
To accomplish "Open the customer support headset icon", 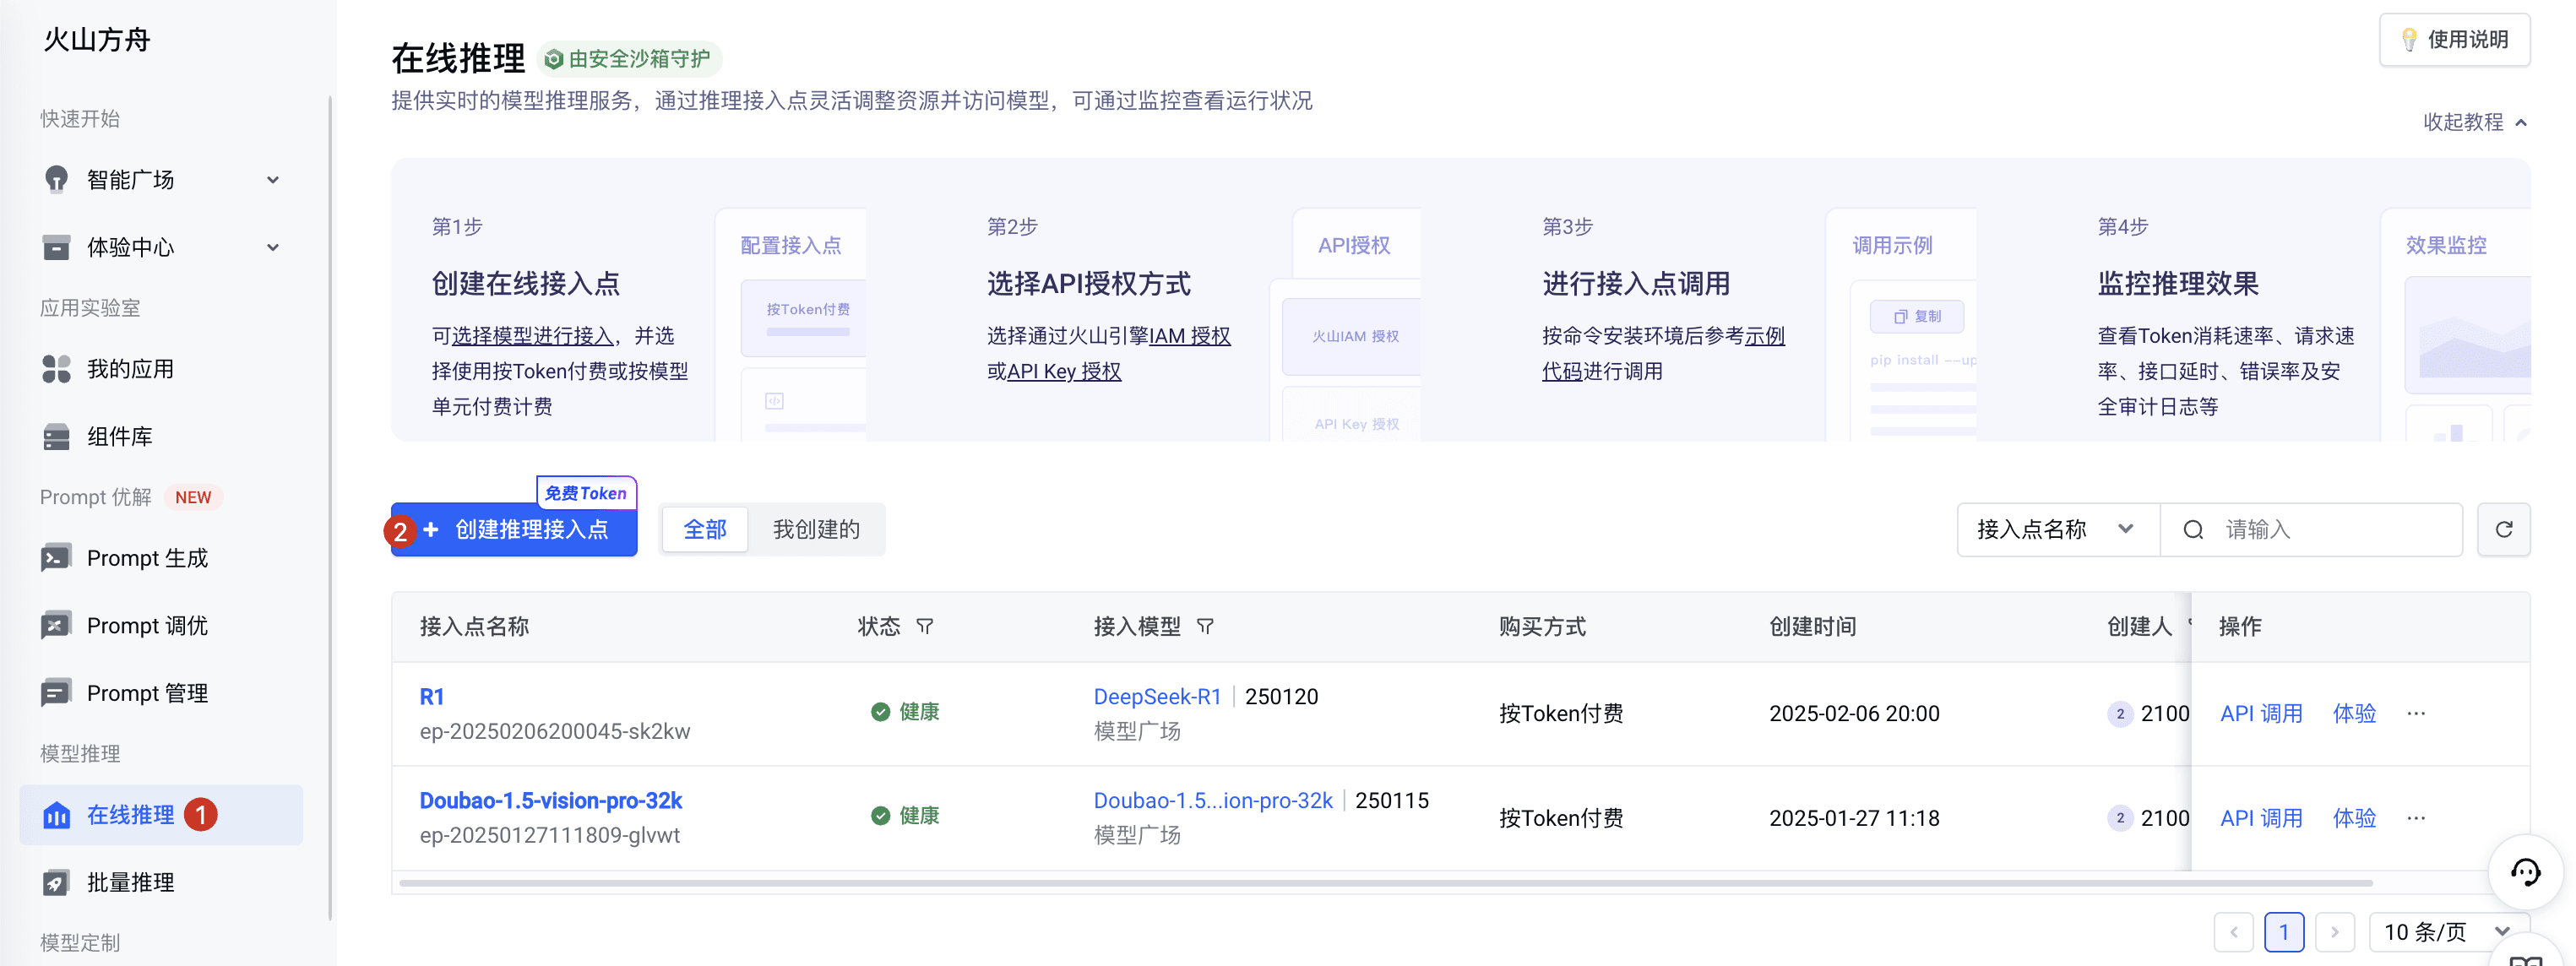I will pos(2525,872).
